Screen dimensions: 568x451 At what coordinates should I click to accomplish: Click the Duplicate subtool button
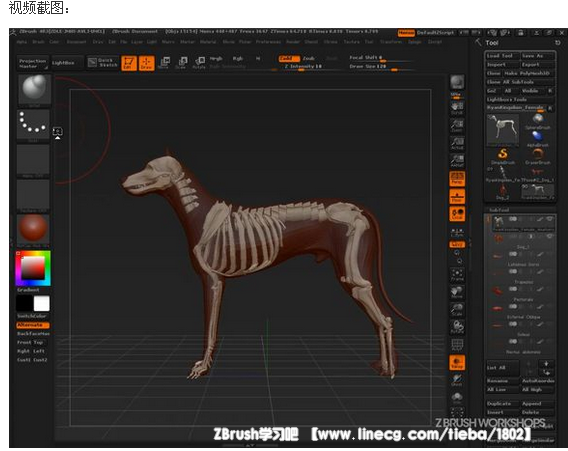[502, 404]
